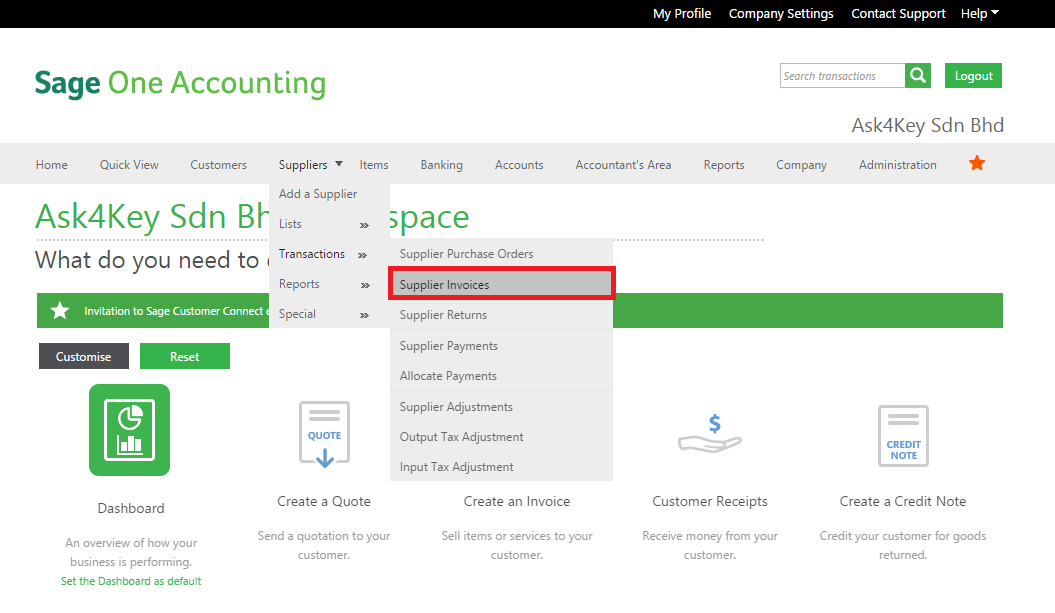Viewport: 1055px width, 613px height.
Task: Click Invitation to Sage Customer Connect
Action: [174, 311]
